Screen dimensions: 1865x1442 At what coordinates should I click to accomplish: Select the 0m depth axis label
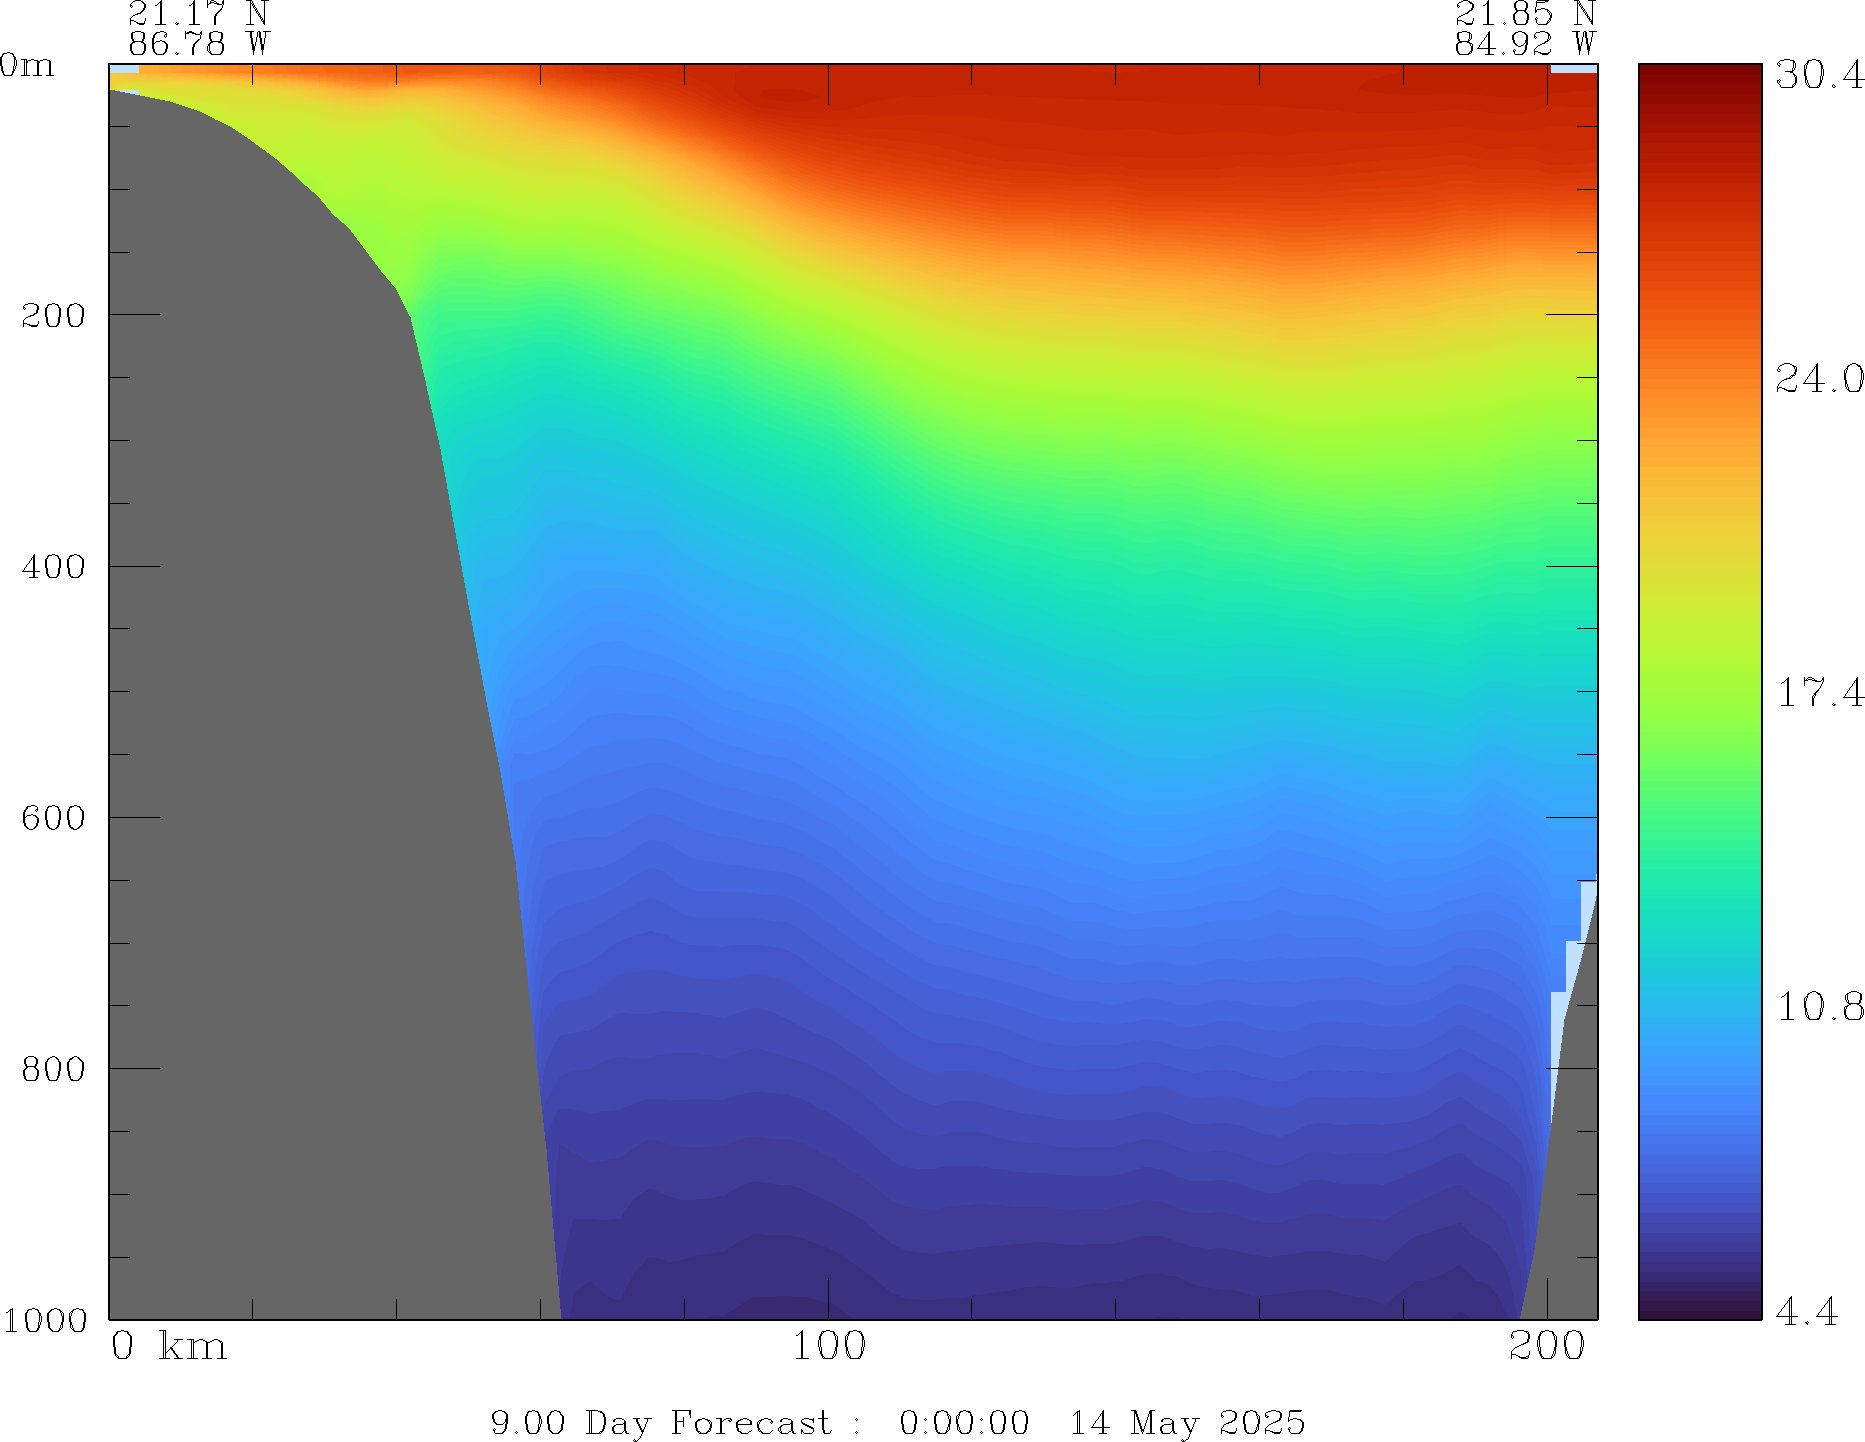[27, 66]
